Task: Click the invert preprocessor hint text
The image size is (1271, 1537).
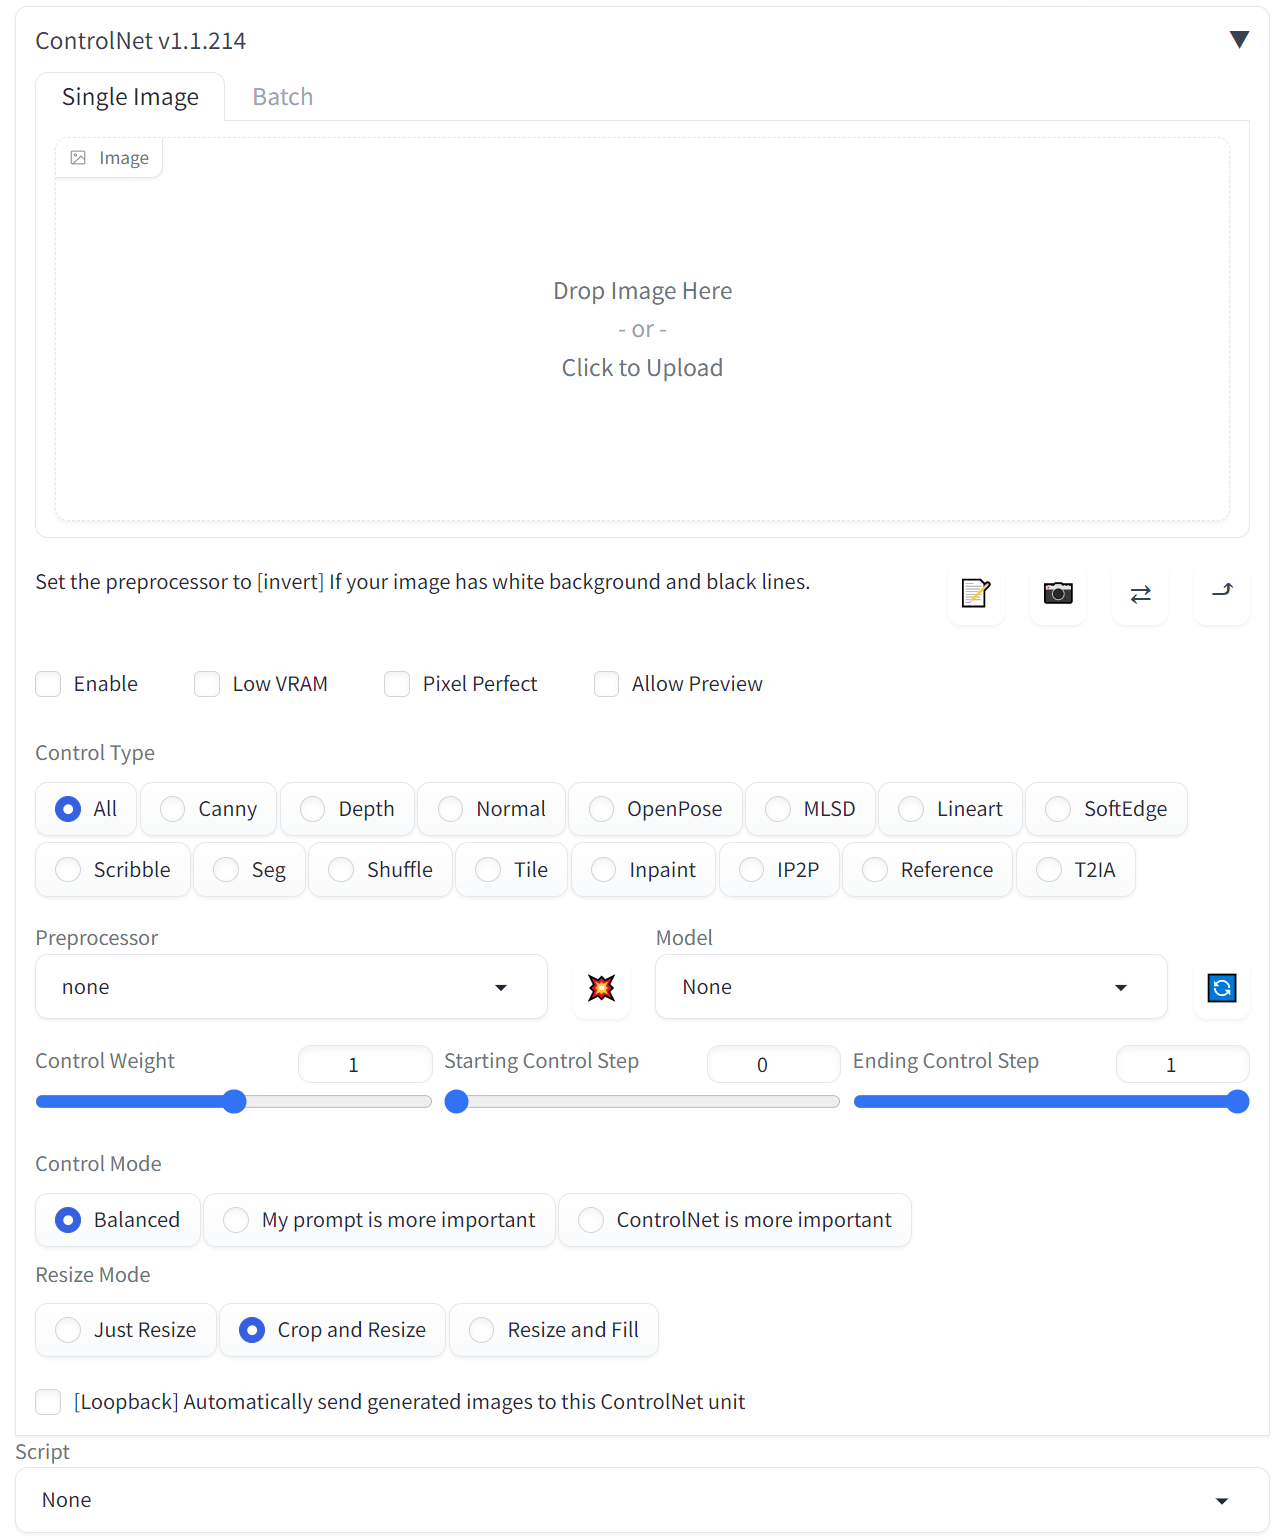Action: coord(423,582)
